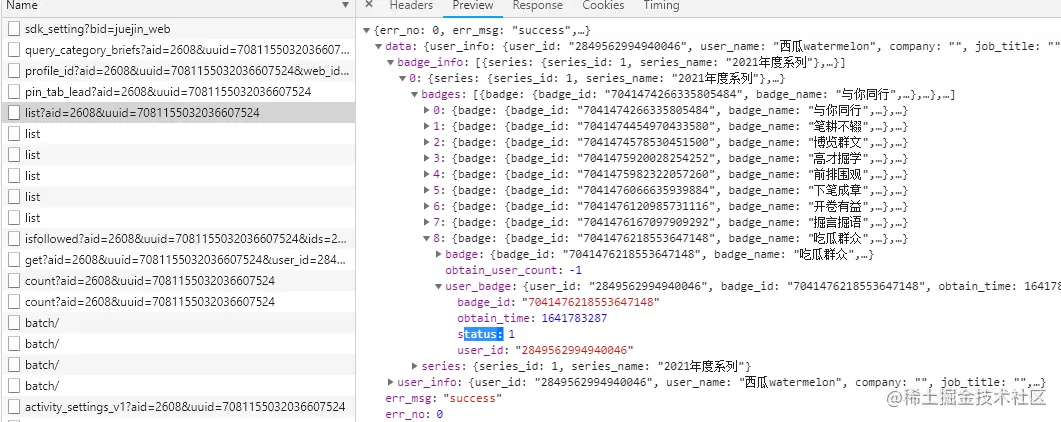Click the err_no: 0 line at bottom
The image size is (1061, 422).
tap(414, 414)
